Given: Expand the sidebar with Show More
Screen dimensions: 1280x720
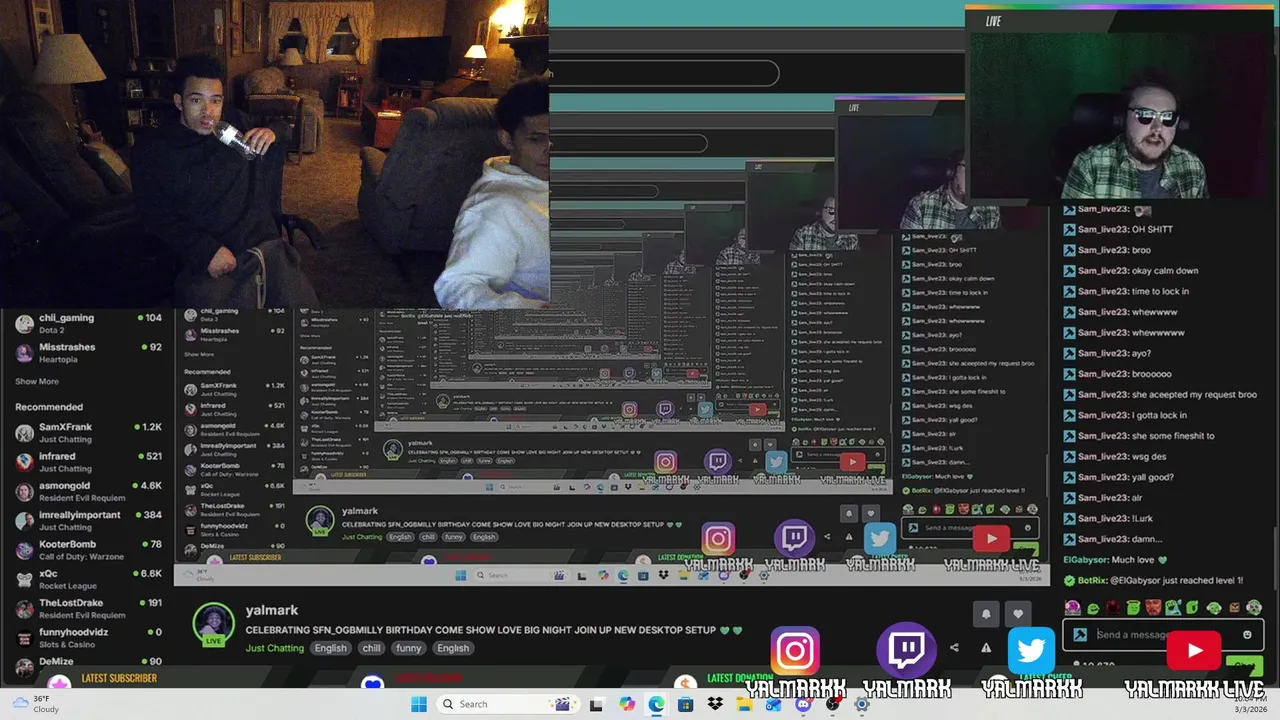Looking at the screenshot, I should click(37, 381).
